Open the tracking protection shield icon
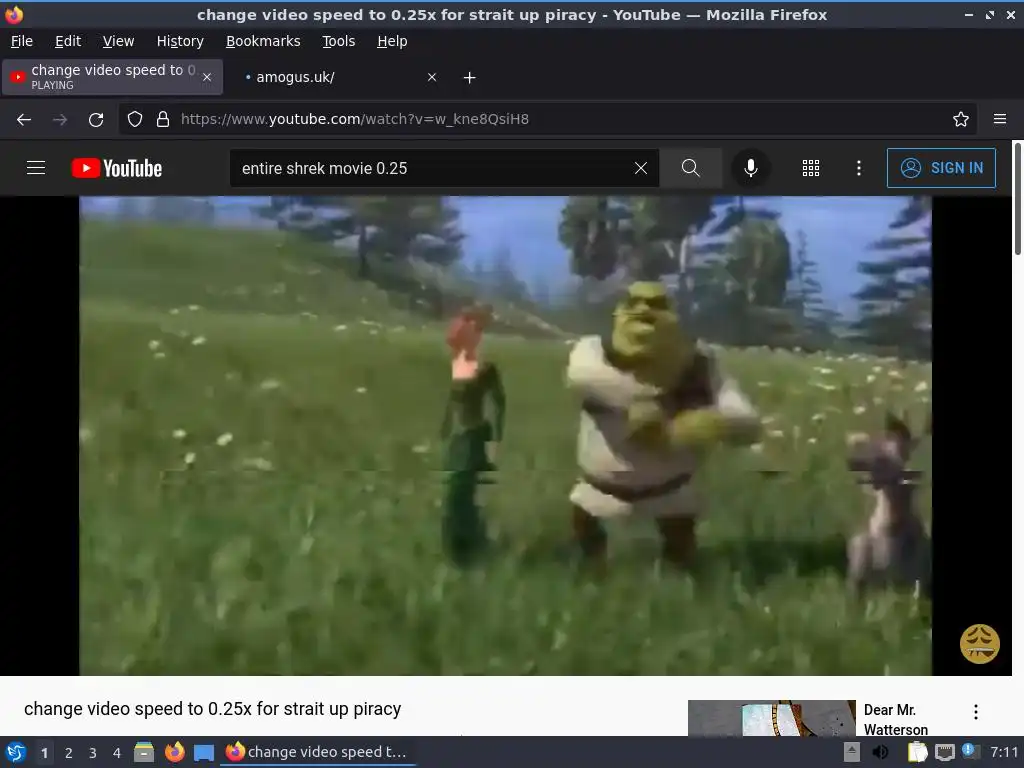Image resolution: width=1024 pixels, height=768 pixels. click(135, 119)
